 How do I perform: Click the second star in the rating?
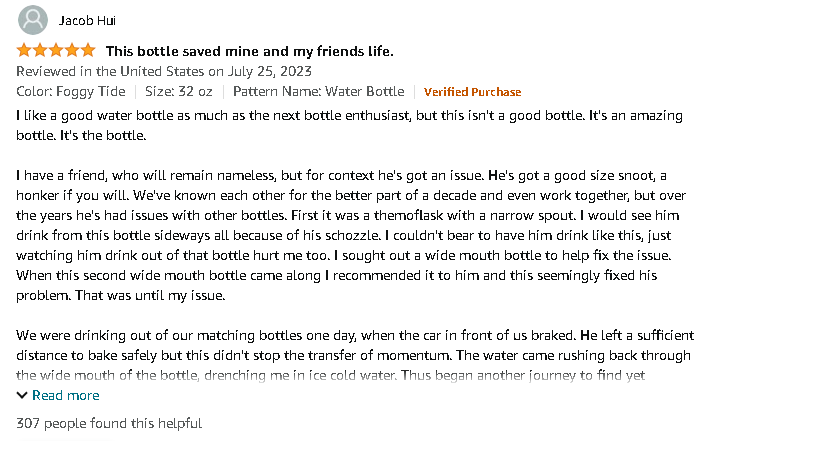[40, 50]
